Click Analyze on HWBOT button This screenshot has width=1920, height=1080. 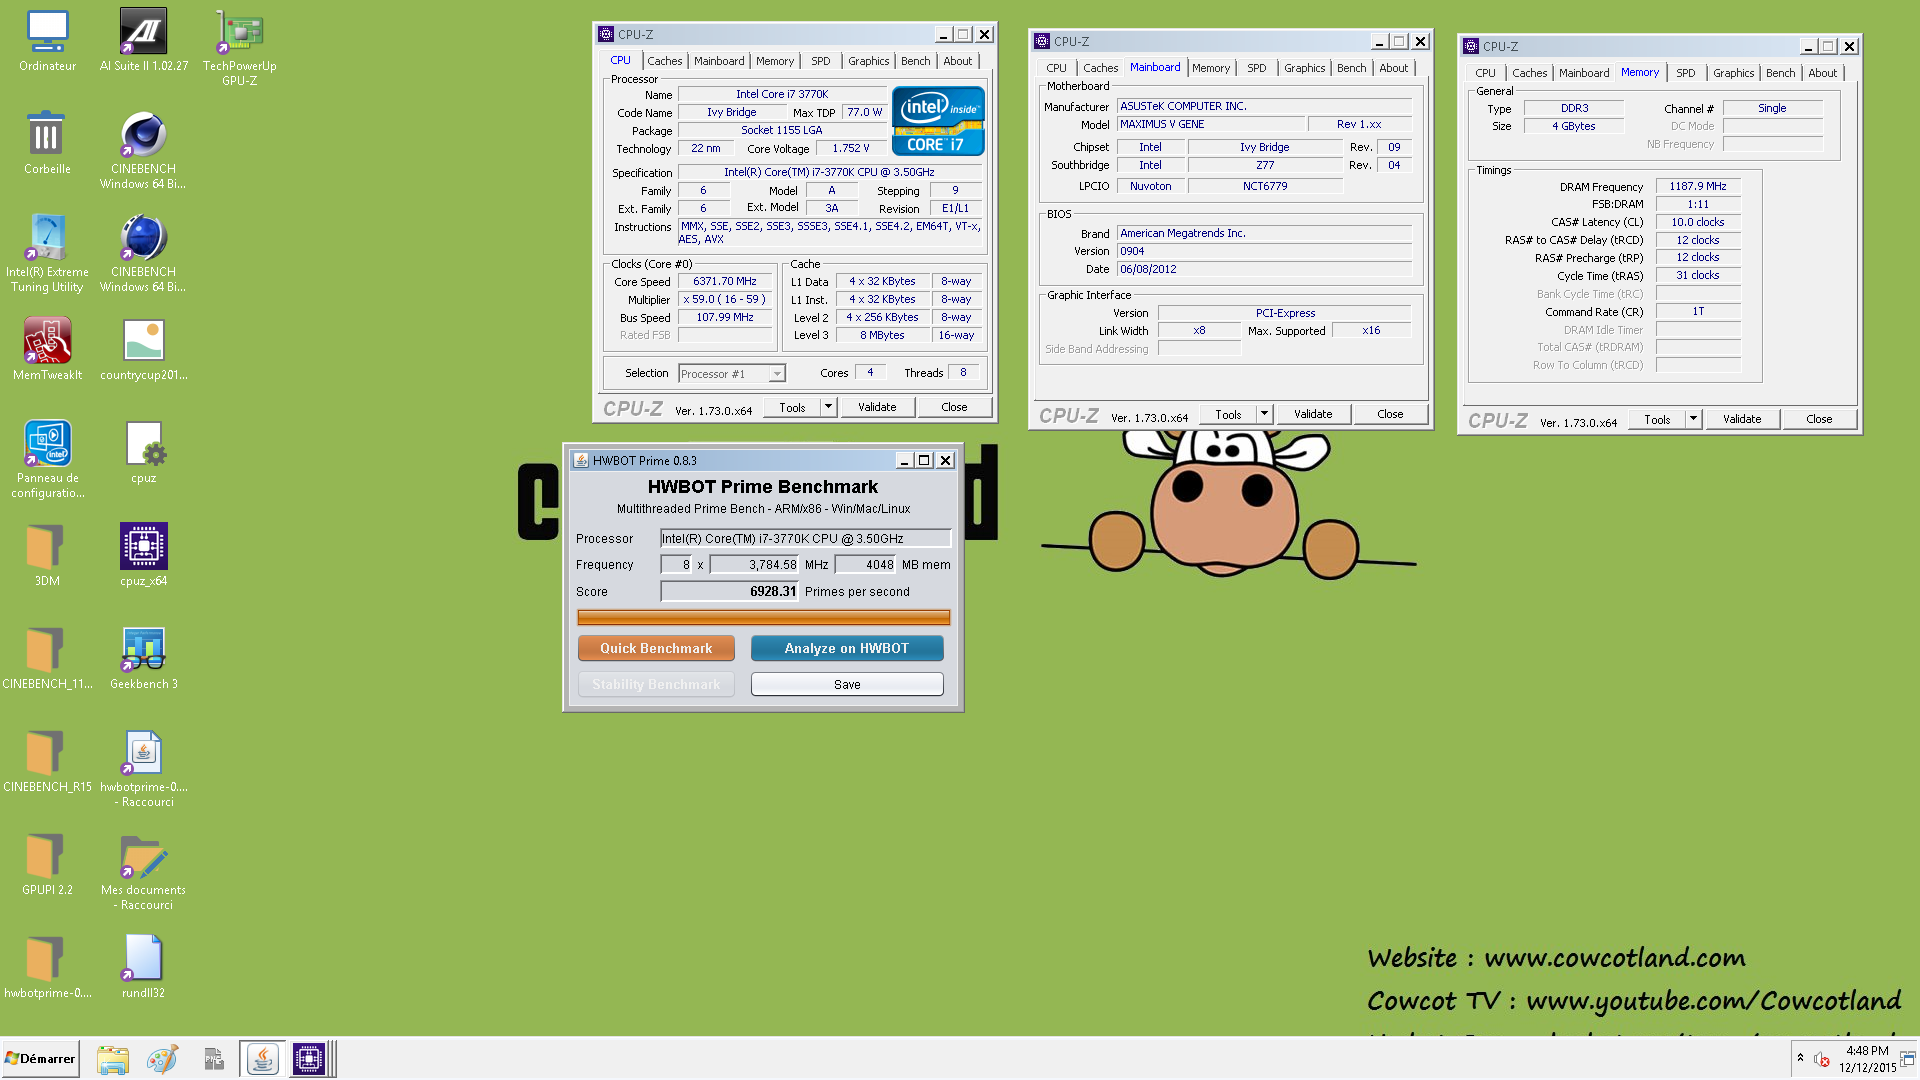[x=847, y=648]
